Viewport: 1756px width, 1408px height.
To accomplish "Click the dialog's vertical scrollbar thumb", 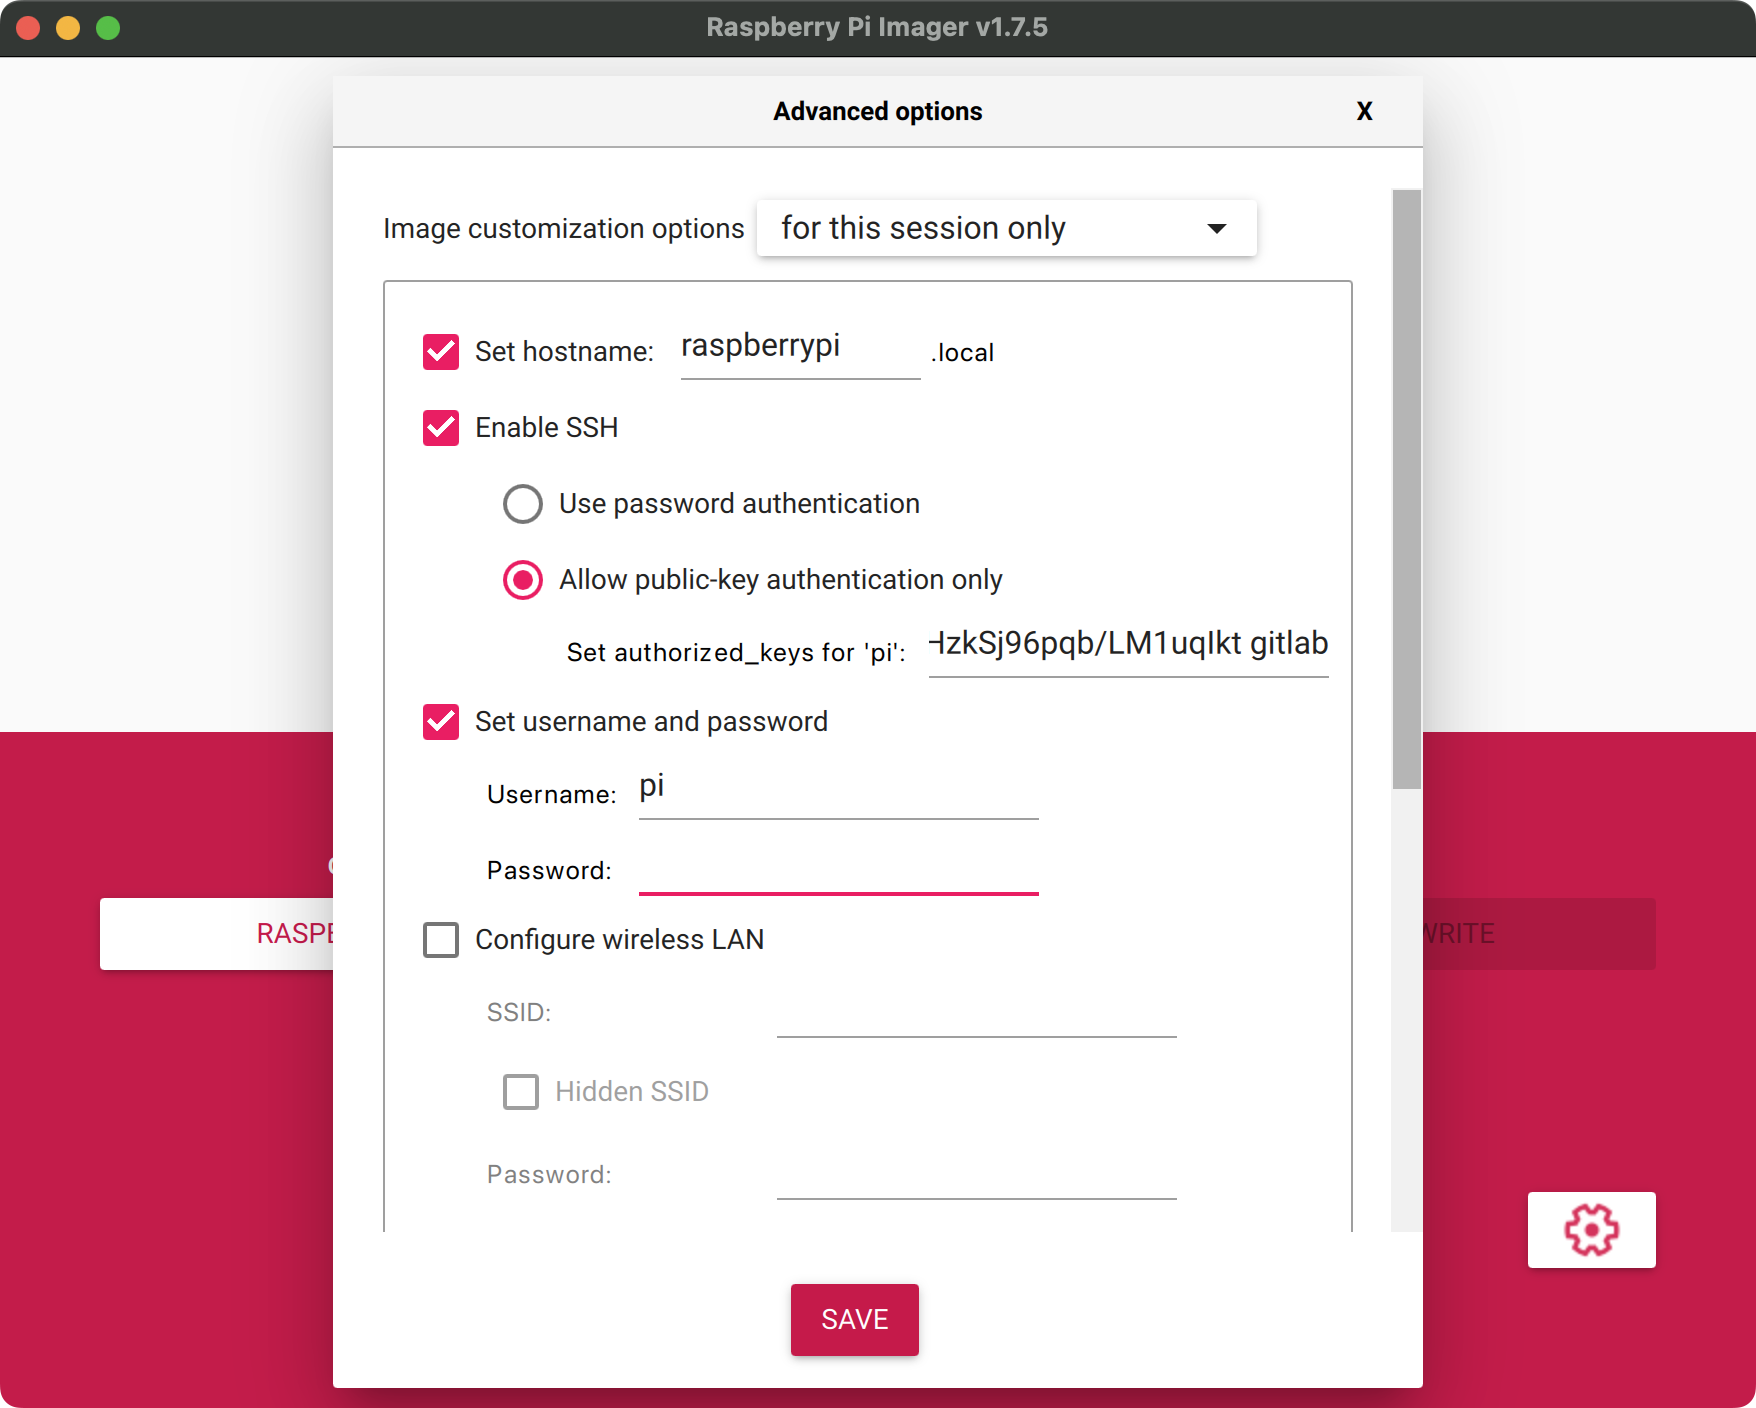I will (x=1407, y=490).
